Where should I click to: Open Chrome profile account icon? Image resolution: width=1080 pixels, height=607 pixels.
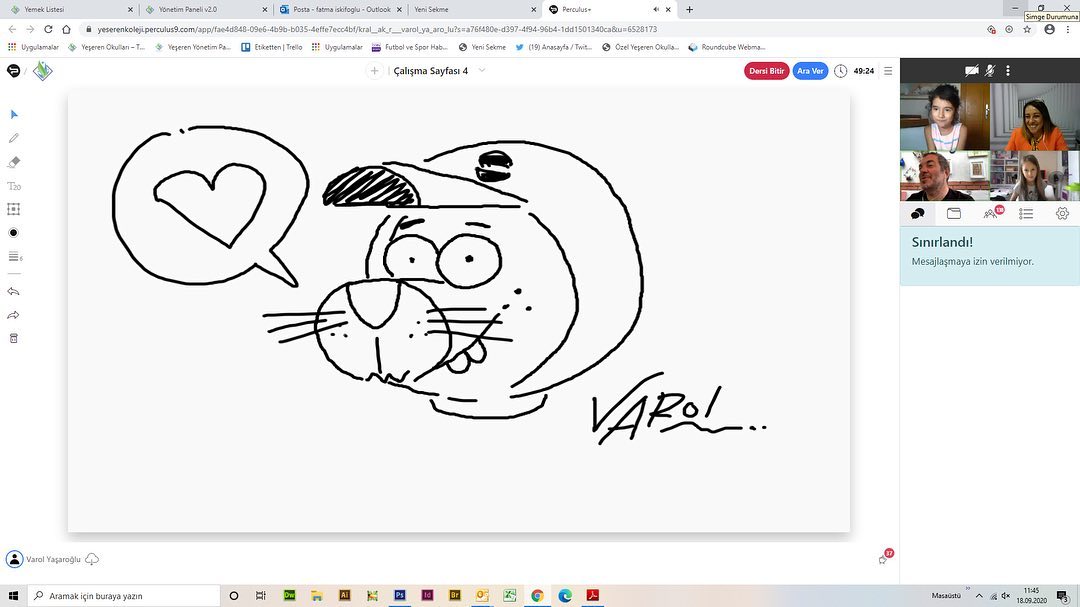1050,30
